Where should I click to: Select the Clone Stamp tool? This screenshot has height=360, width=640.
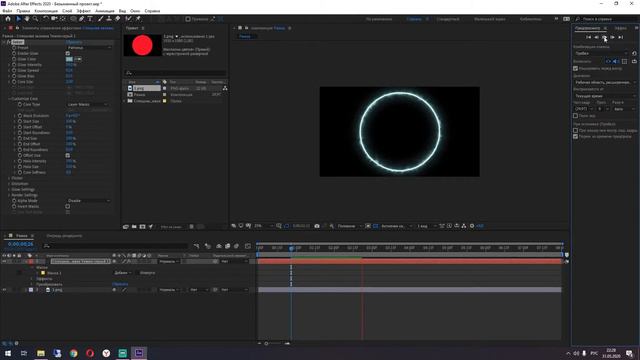pos(109,19)
